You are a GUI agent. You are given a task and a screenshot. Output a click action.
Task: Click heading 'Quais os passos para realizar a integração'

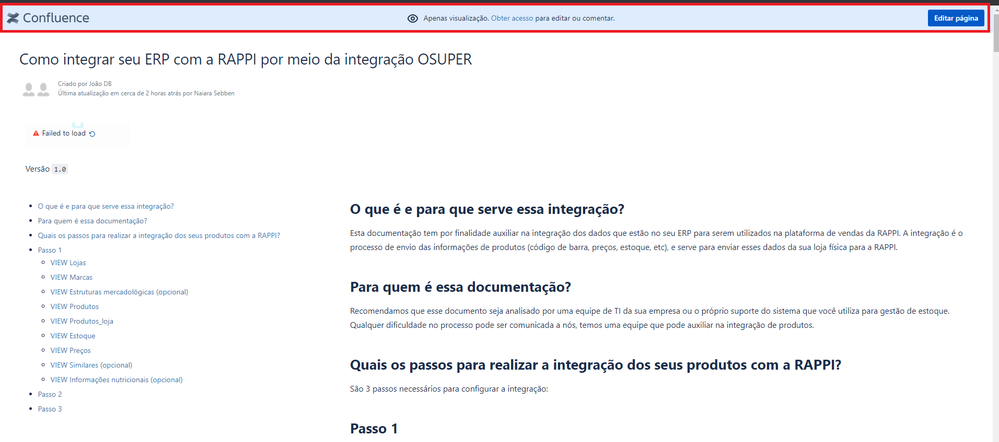point(596,366)
